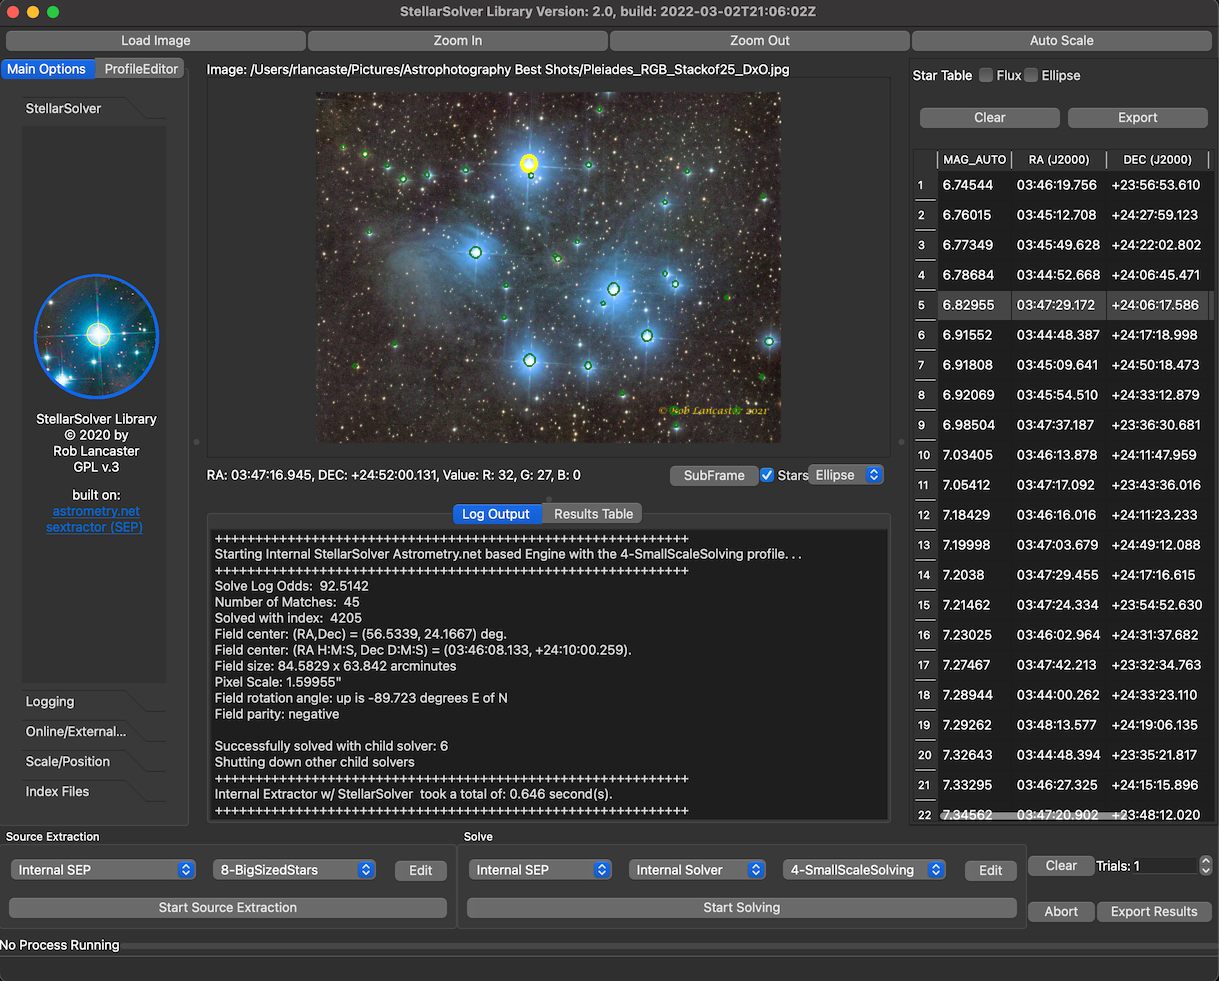The width and height of the screenshot is (1219, 981).
Task: Click the MAG_AUTO column header
Action: tap(974, 160)
